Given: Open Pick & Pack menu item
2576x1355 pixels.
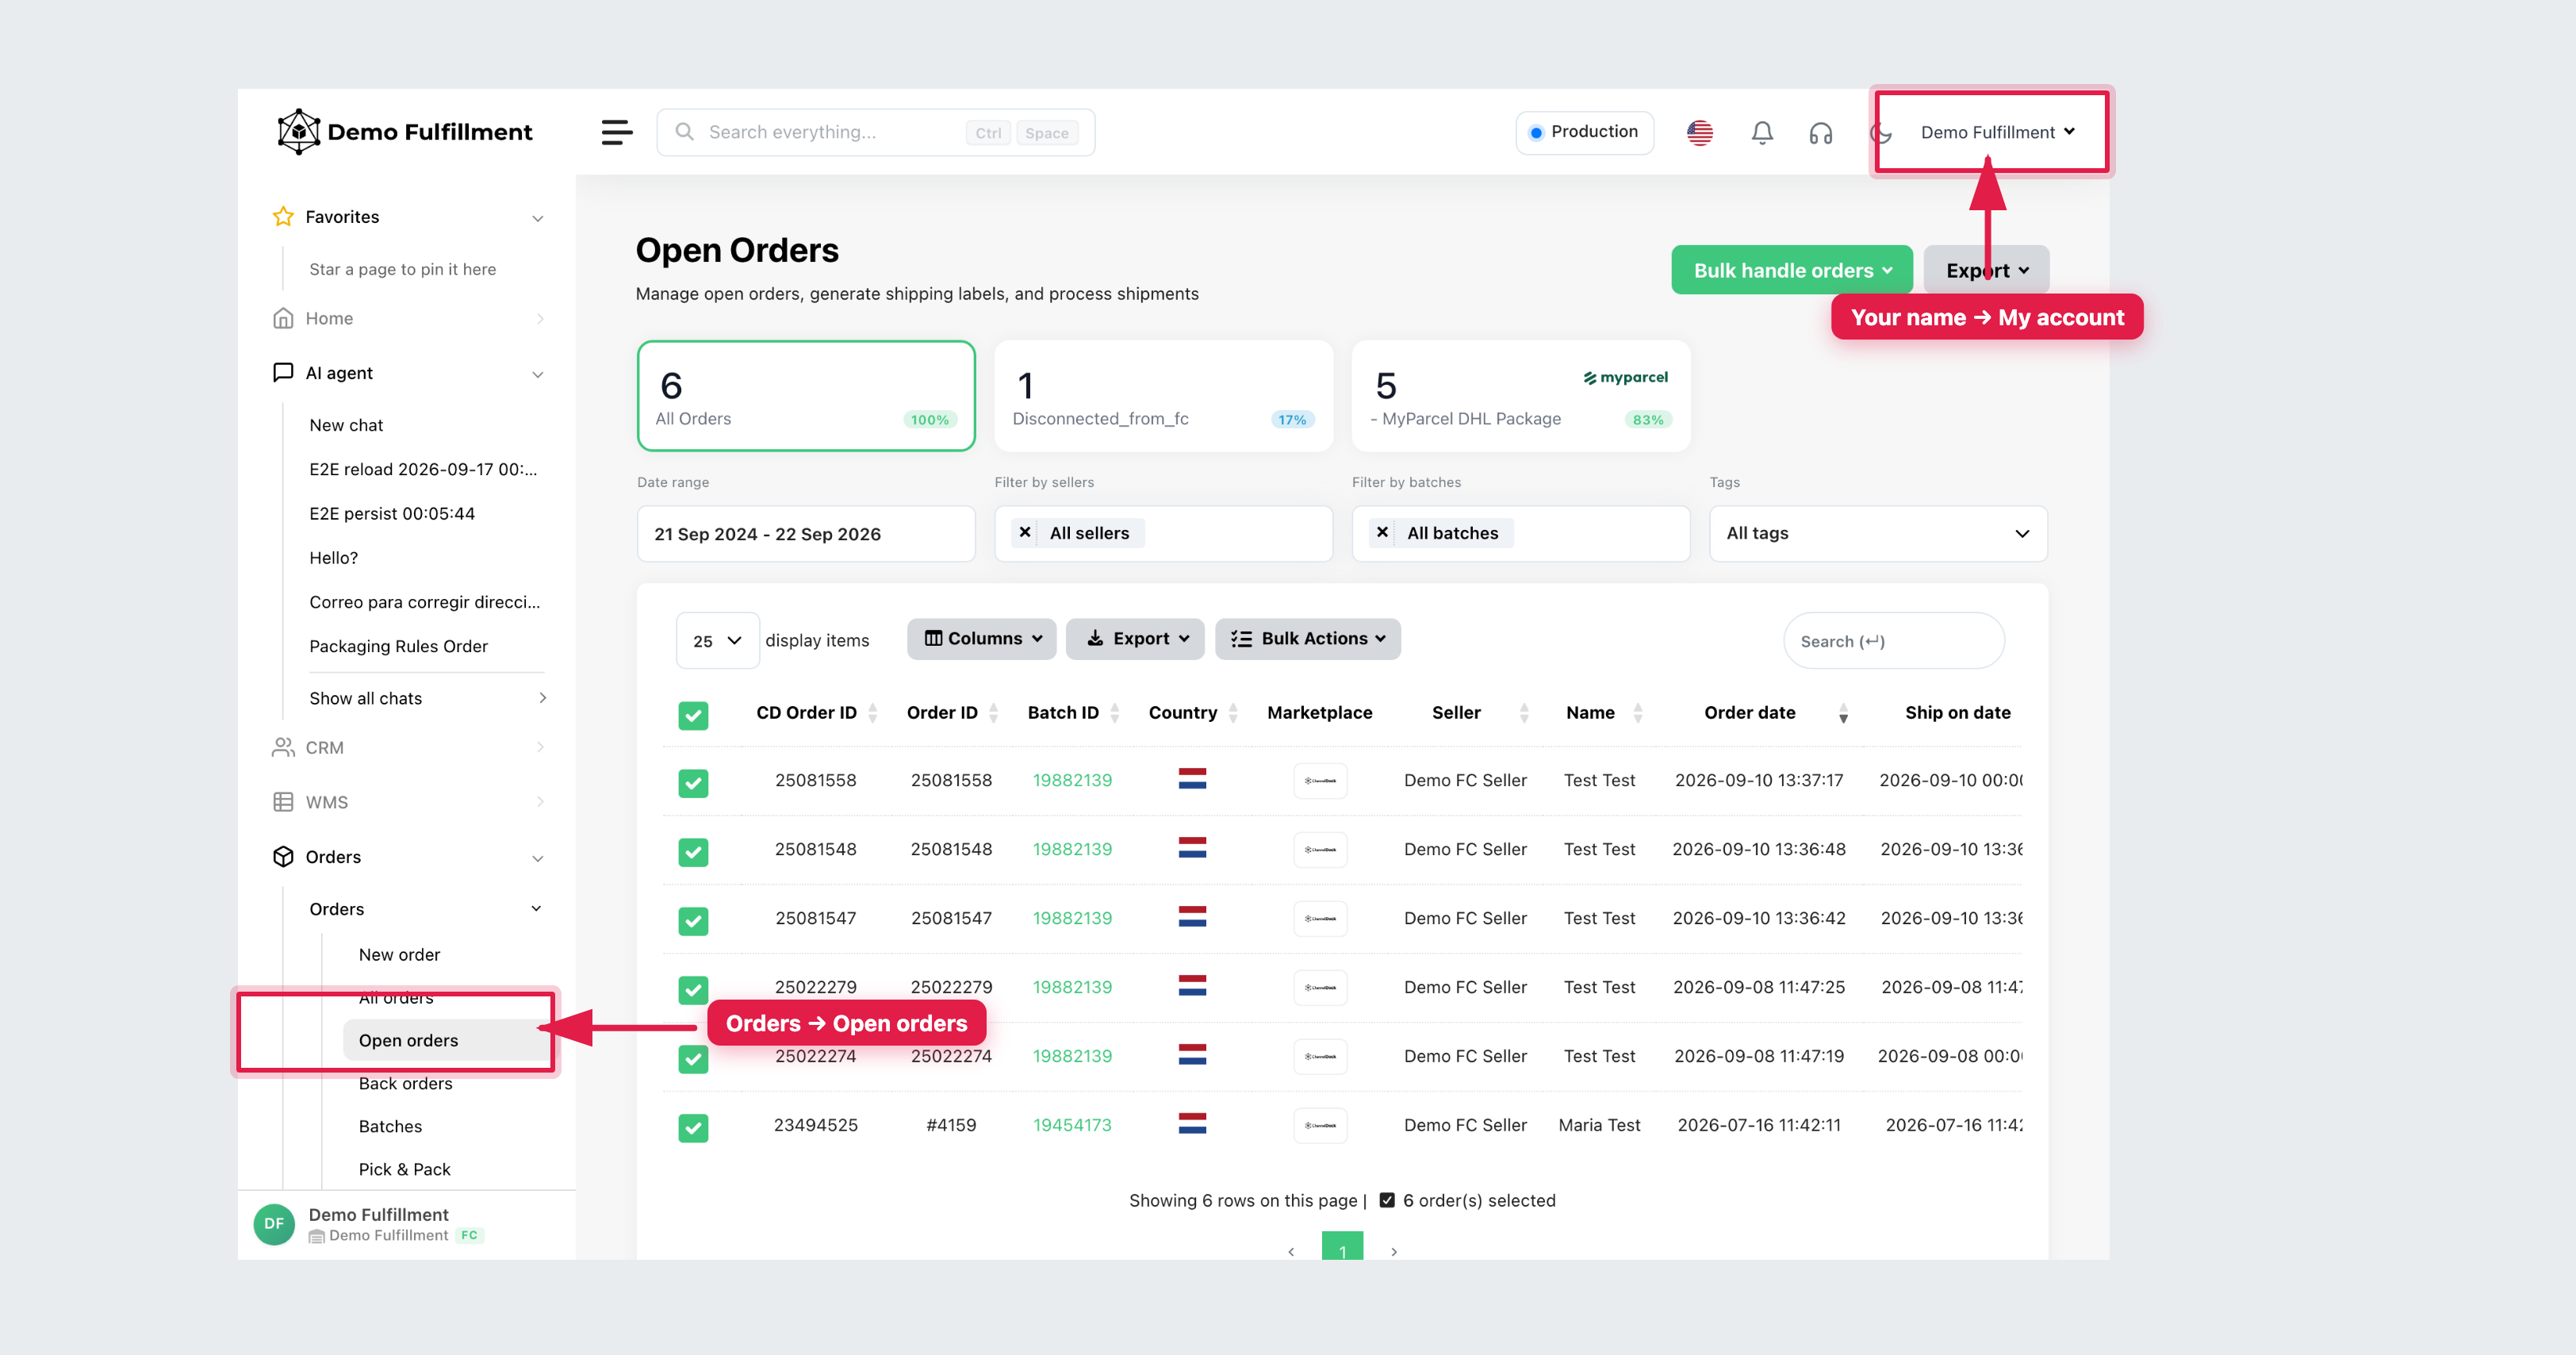Looking at the screenshot, I should (x=404, y=1170).
